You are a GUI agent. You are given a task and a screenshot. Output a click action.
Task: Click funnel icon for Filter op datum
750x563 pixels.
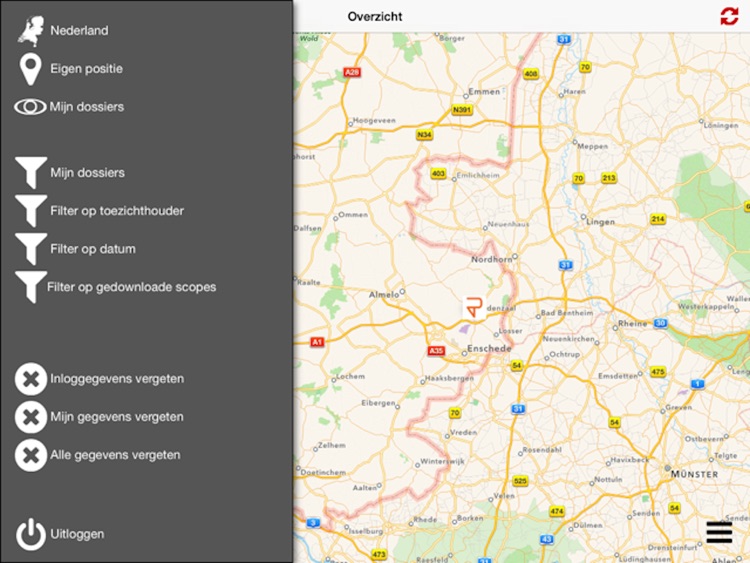(x=31, y=249)
